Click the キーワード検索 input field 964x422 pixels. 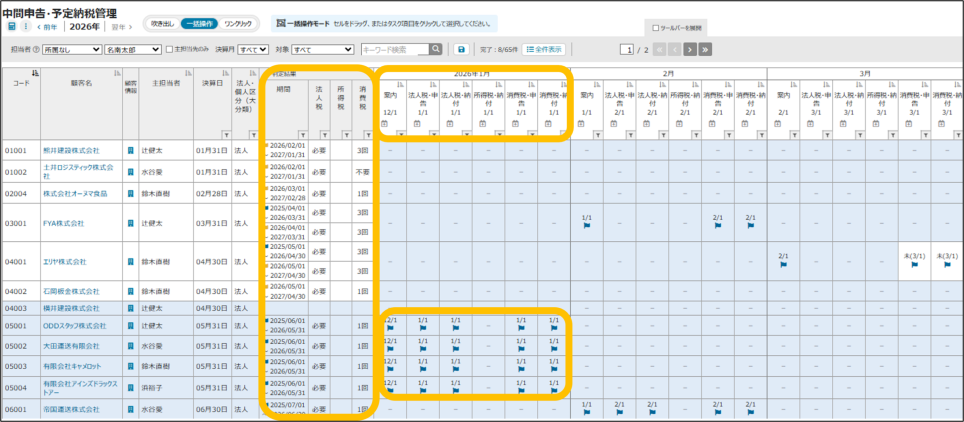click(394, 49)
